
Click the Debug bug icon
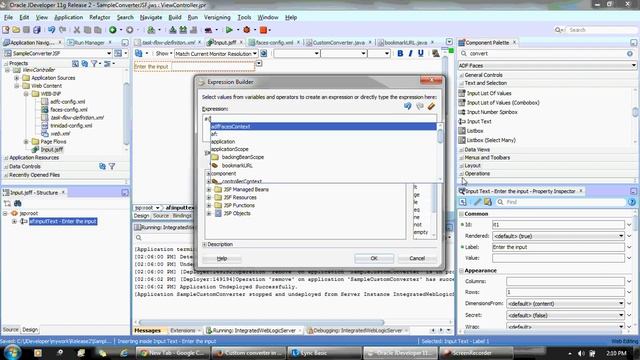pyautogui.click(x=247, y=30)
